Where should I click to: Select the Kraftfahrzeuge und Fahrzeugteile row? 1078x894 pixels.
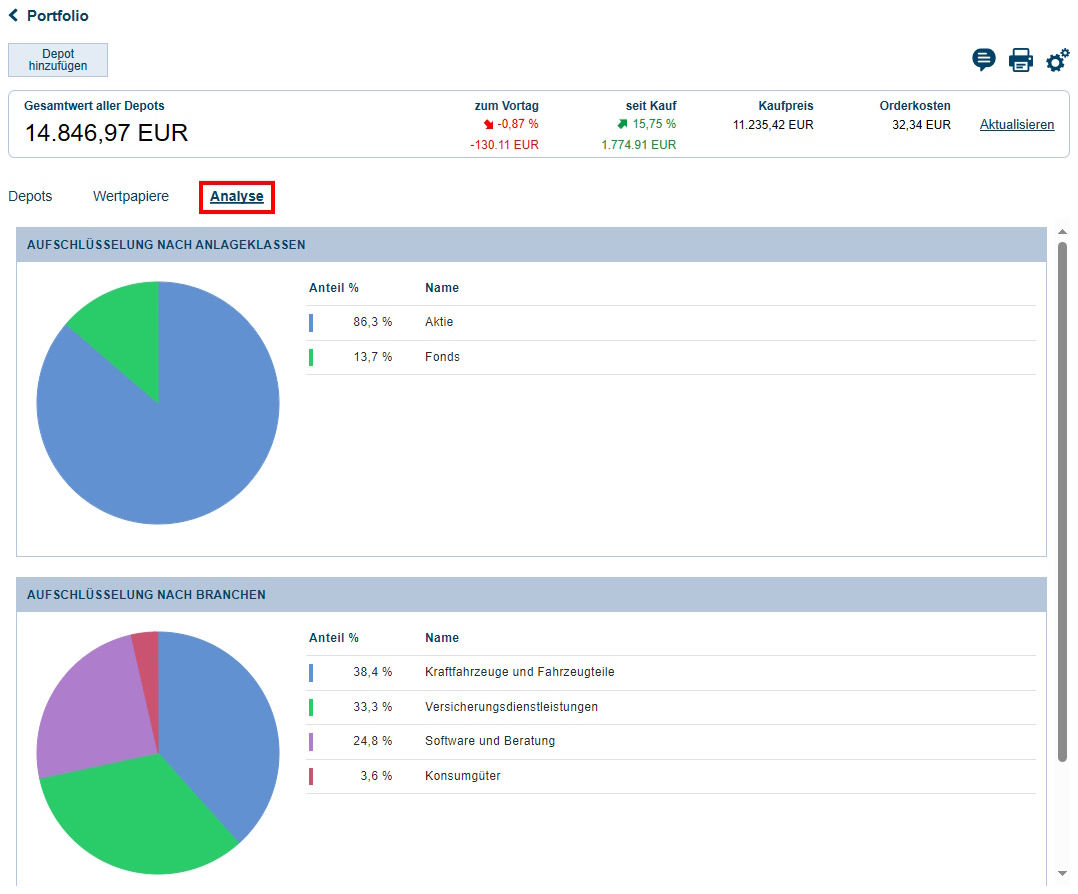(x=519, y=672)
